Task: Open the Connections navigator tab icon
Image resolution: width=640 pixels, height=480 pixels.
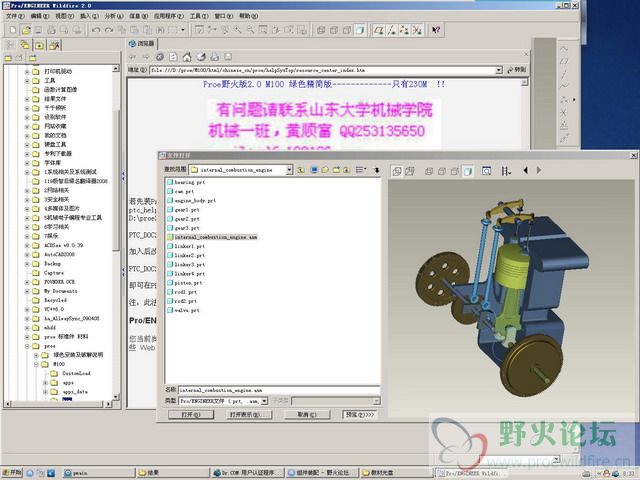Action: 54,45
